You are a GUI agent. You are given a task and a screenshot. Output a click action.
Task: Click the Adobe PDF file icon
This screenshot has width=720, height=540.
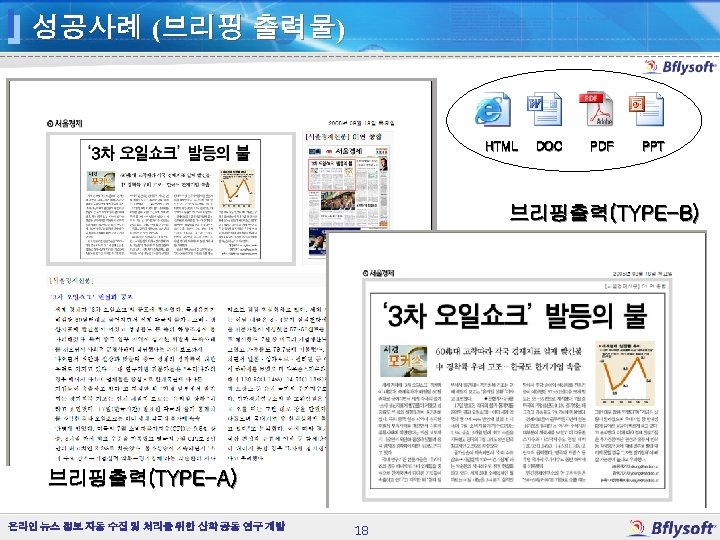(x=596, y=109)
